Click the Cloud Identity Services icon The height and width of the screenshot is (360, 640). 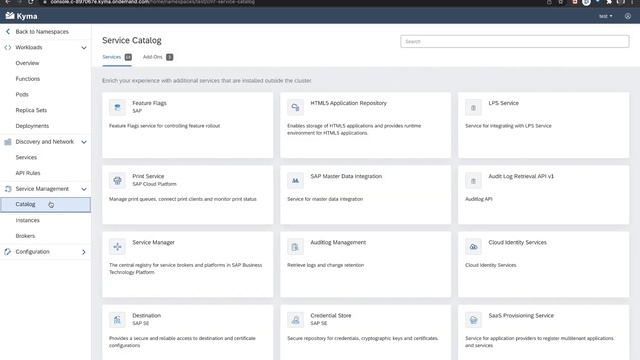pyautogui.click(x=473, y=247)
